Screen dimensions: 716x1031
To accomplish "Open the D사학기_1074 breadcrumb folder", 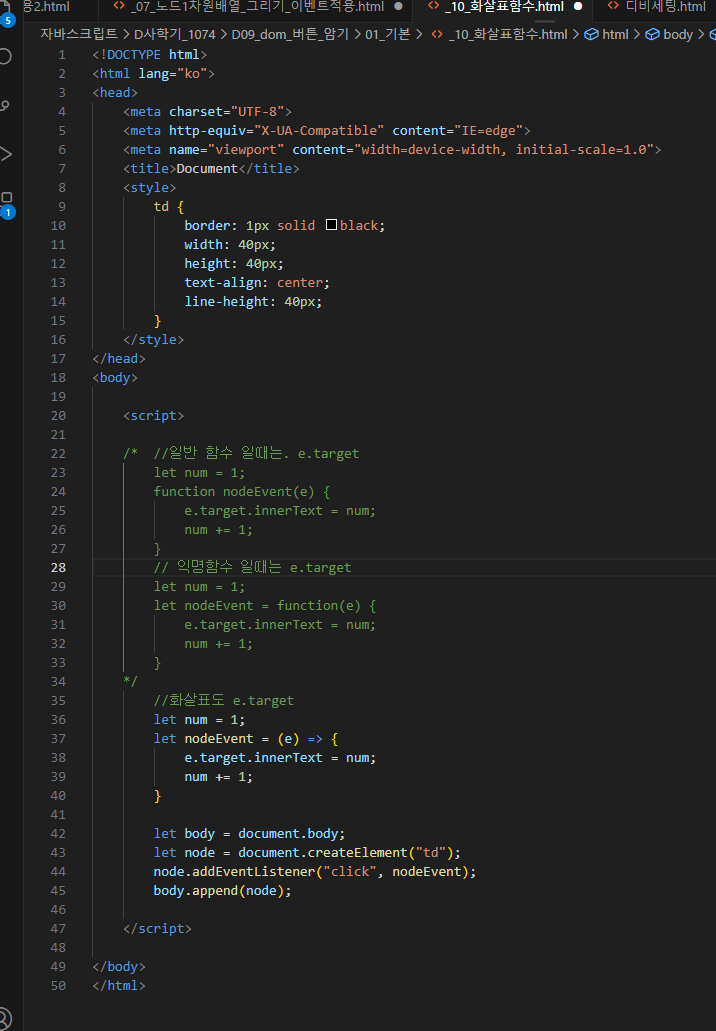I will tap(174, 34).
